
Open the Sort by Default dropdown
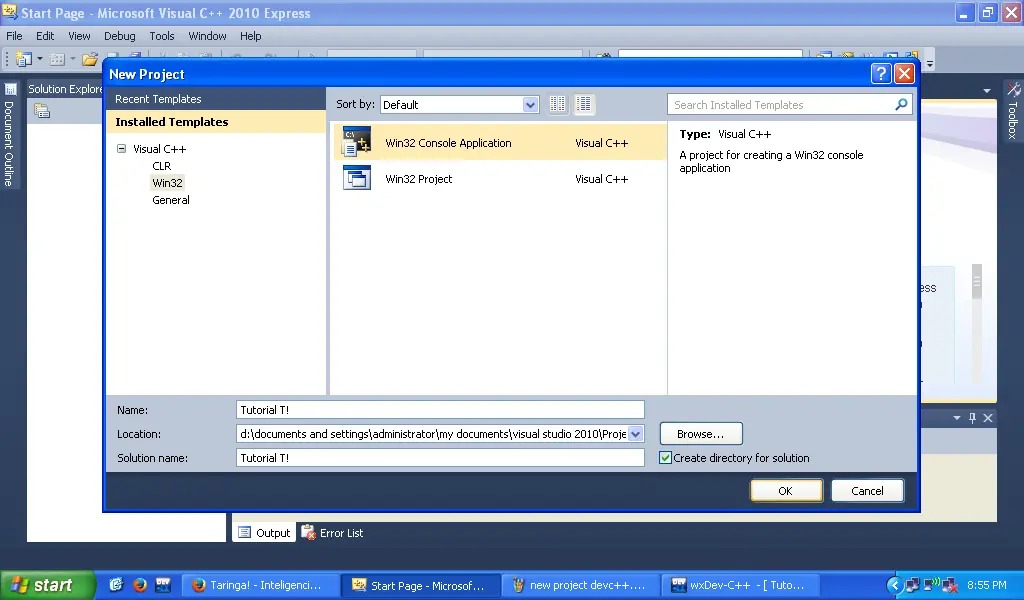[530, 104]
